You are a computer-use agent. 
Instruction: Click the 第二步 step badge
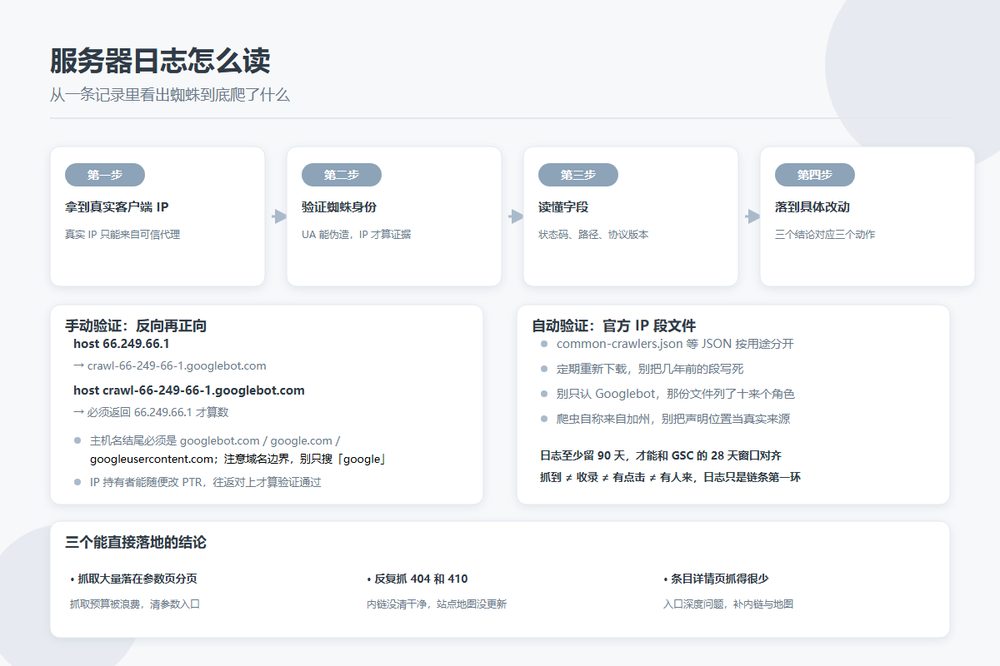(x=341, y=175)
